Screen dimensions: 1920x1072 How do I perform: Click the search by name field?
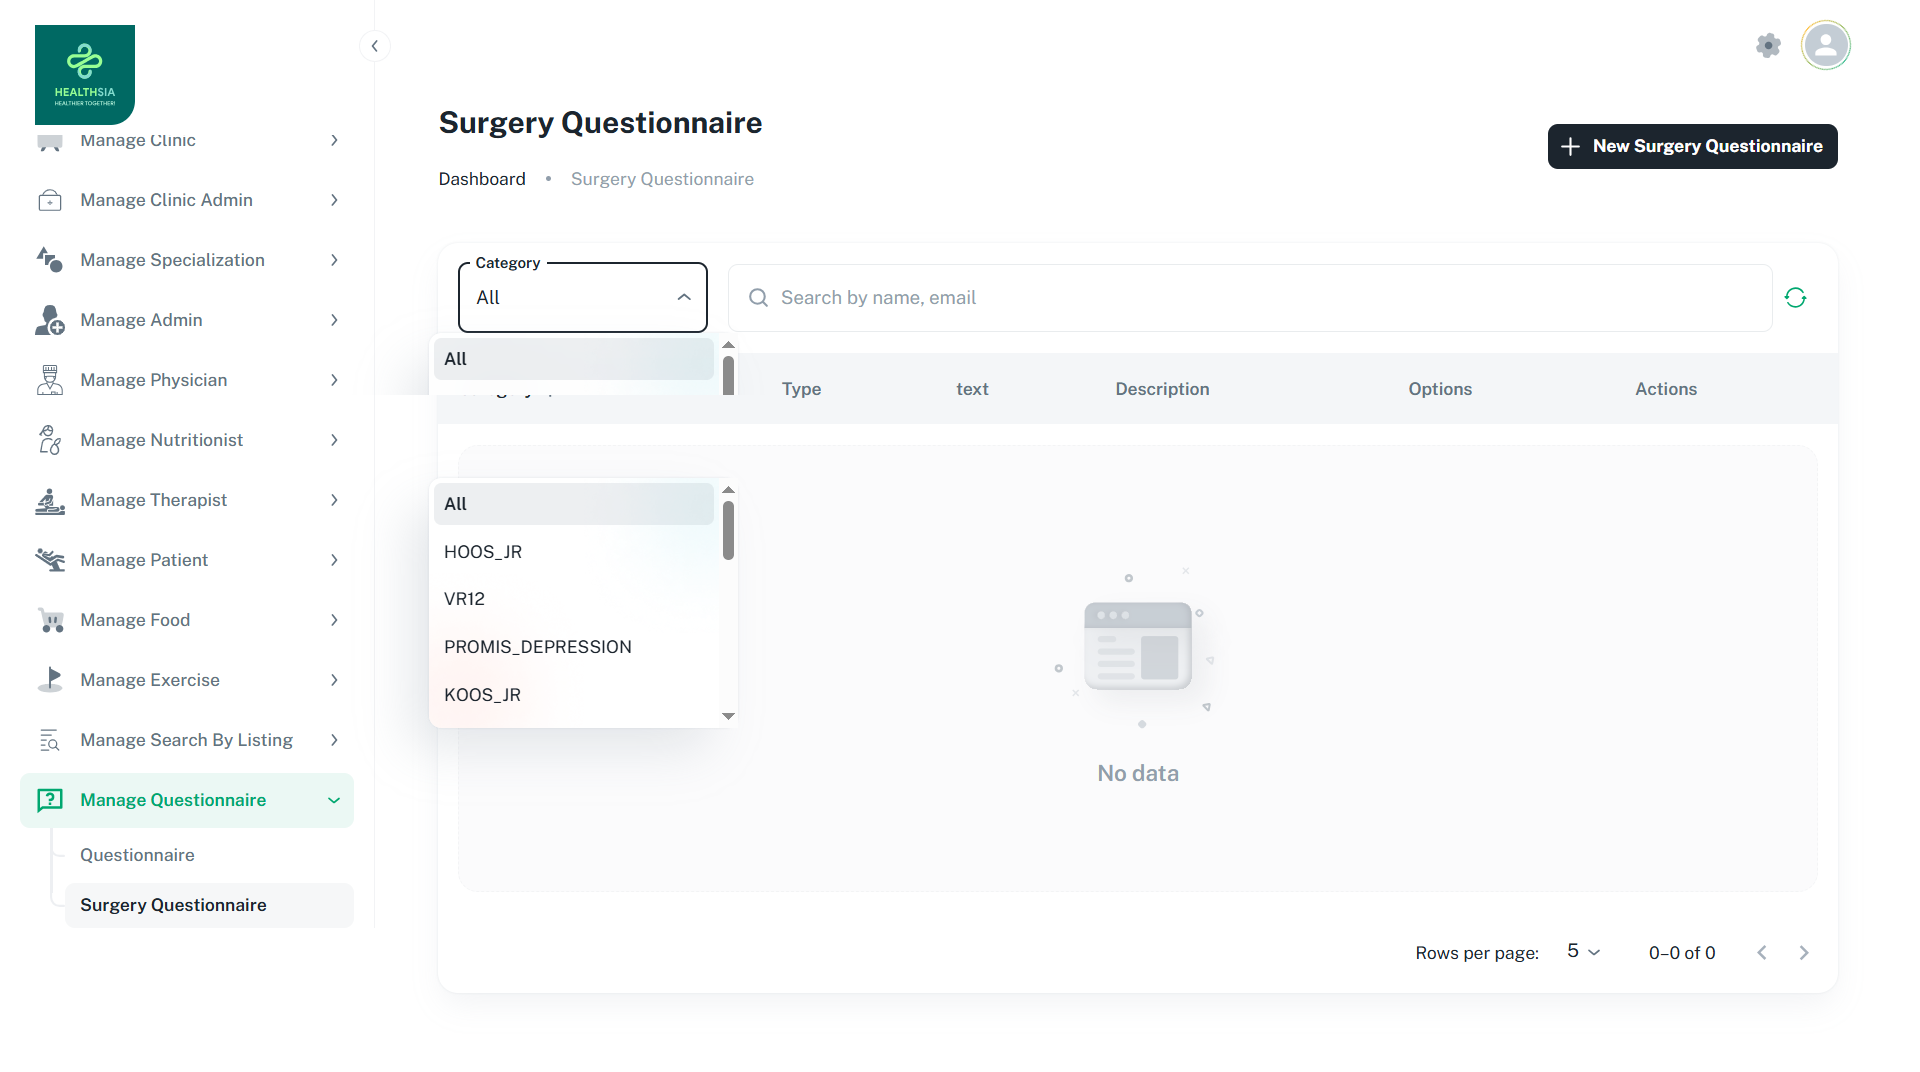[1250, 298]
